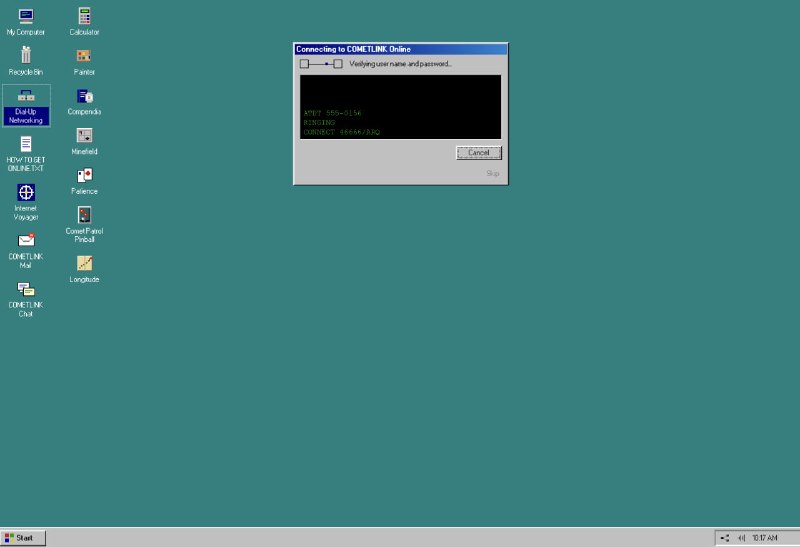Click the 10:17 AM taskbar clock
Screen dimensions: 800x547
(x=765, y=538)
